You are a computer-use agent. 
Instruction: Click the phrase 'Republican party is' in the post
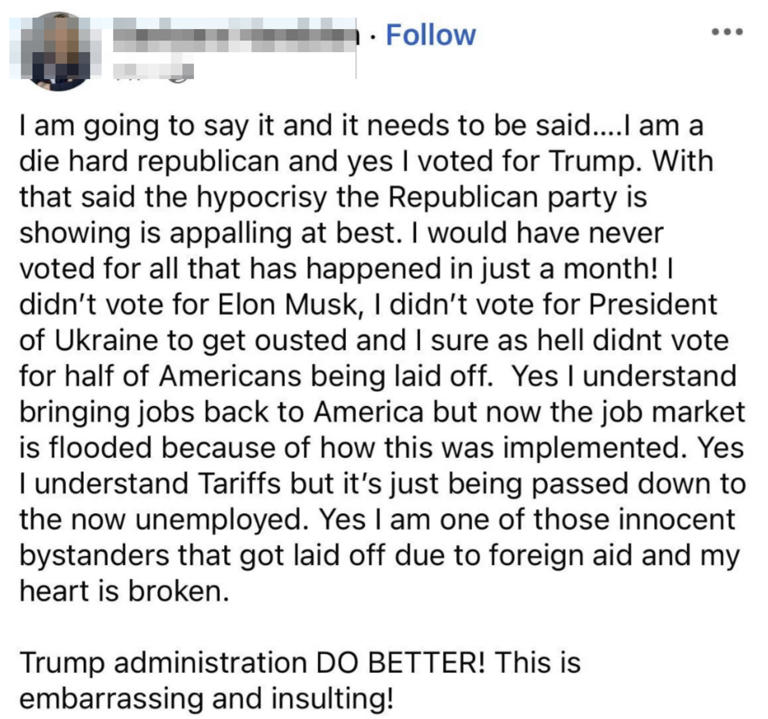[518, 197]
